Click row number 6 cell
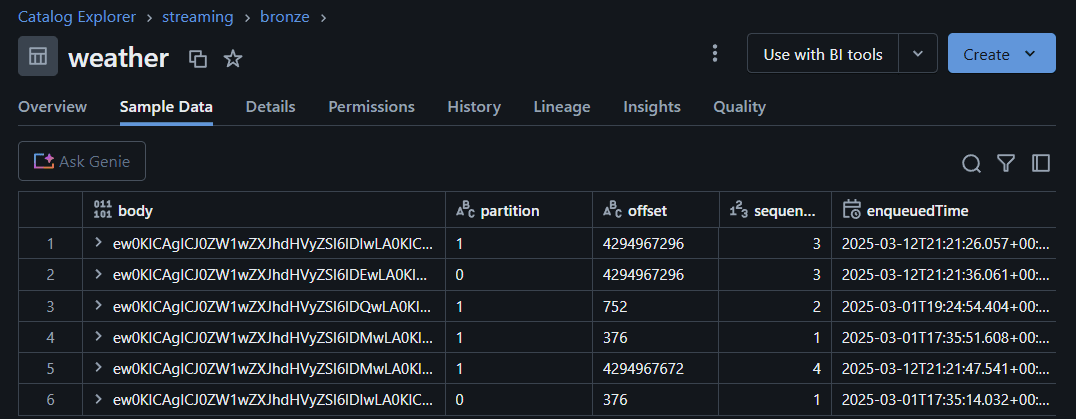Image resolution: width=1076 pixels, height=419 pixels. tap(50, 399)
